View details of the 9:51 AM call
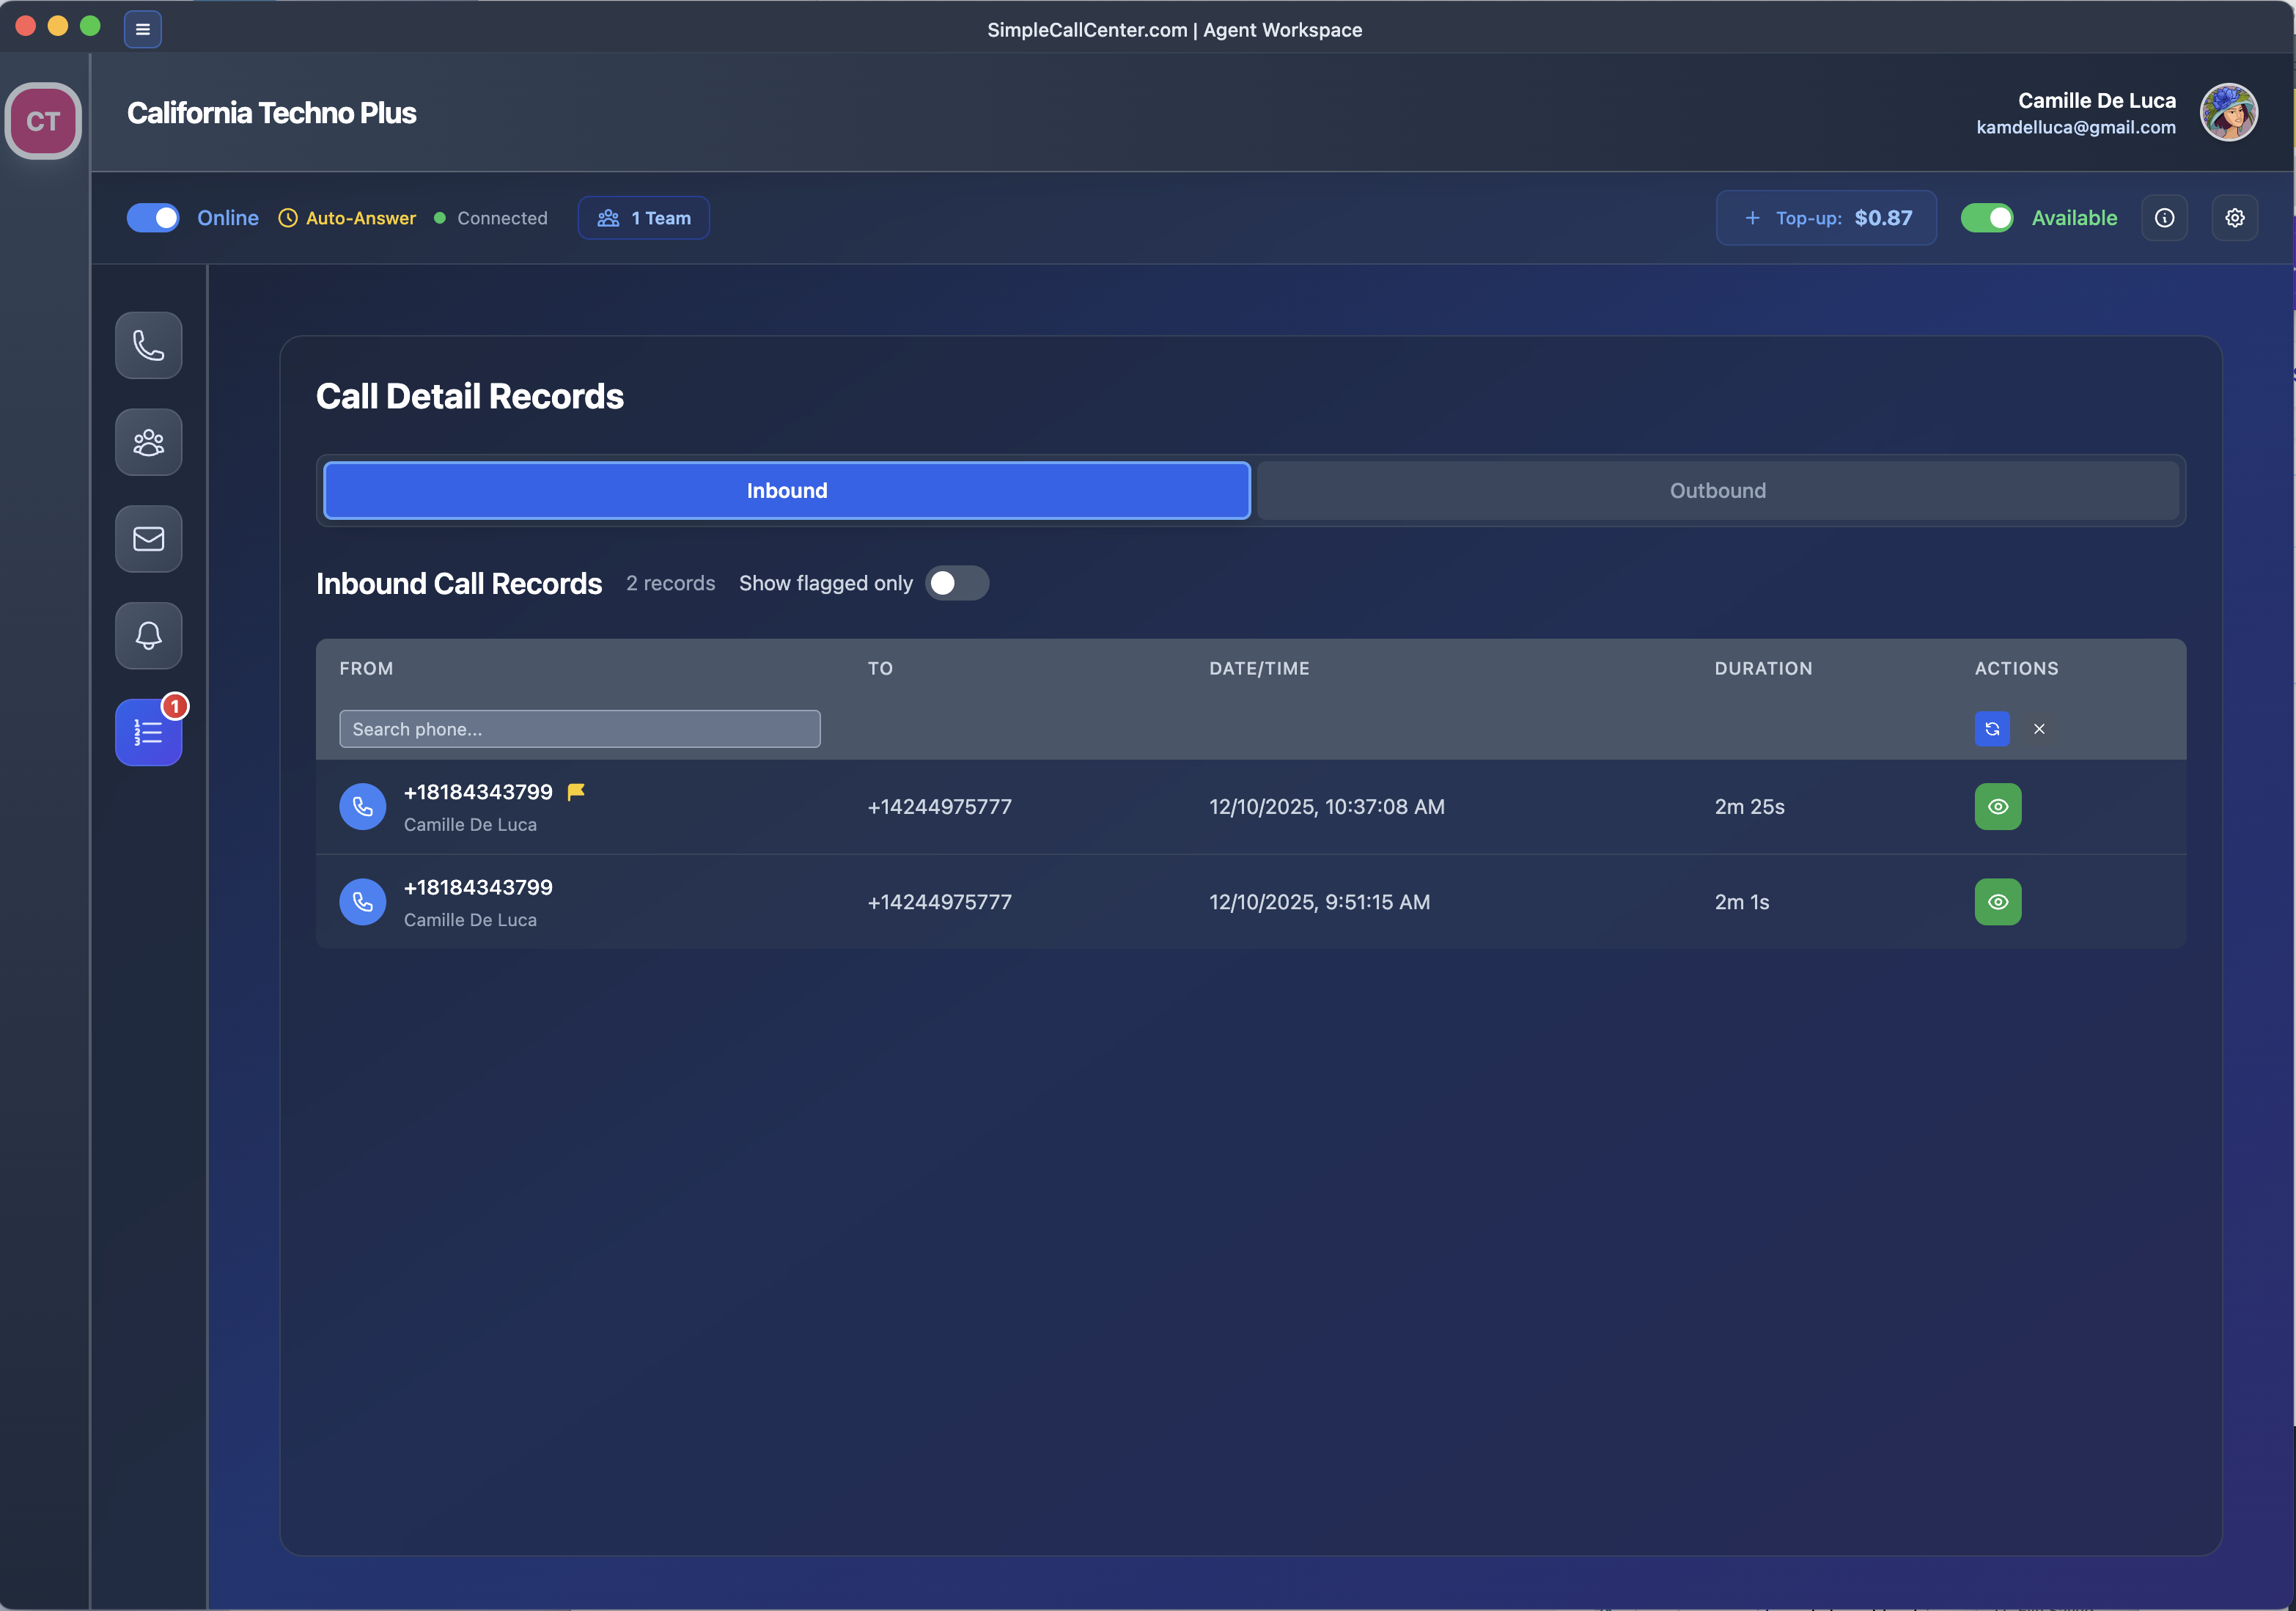This screenshot has width=2296, height=1611. (1998, 901)
